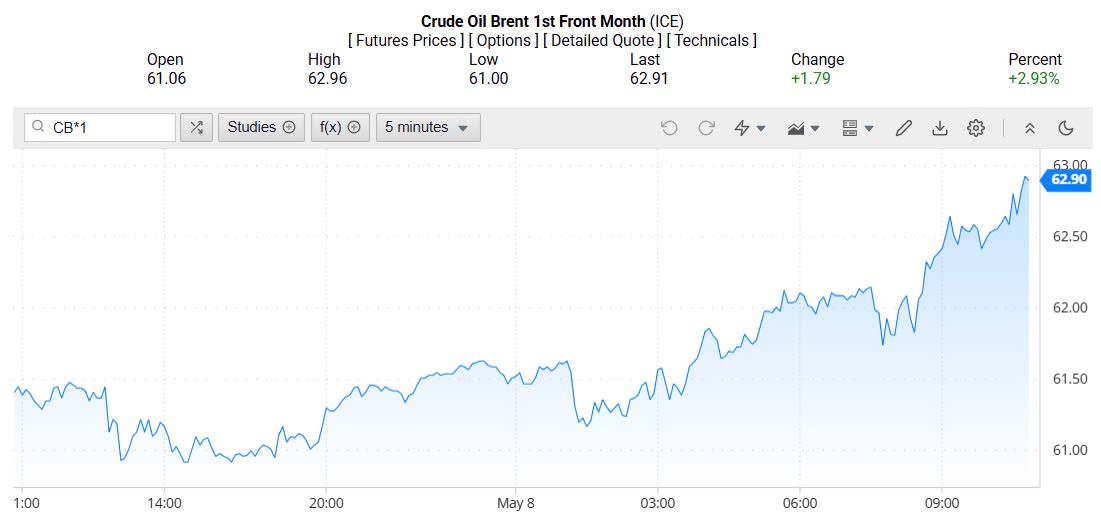View the Technicals link
The width and height of the screenshot is (1101, 514).
(711, 40)
